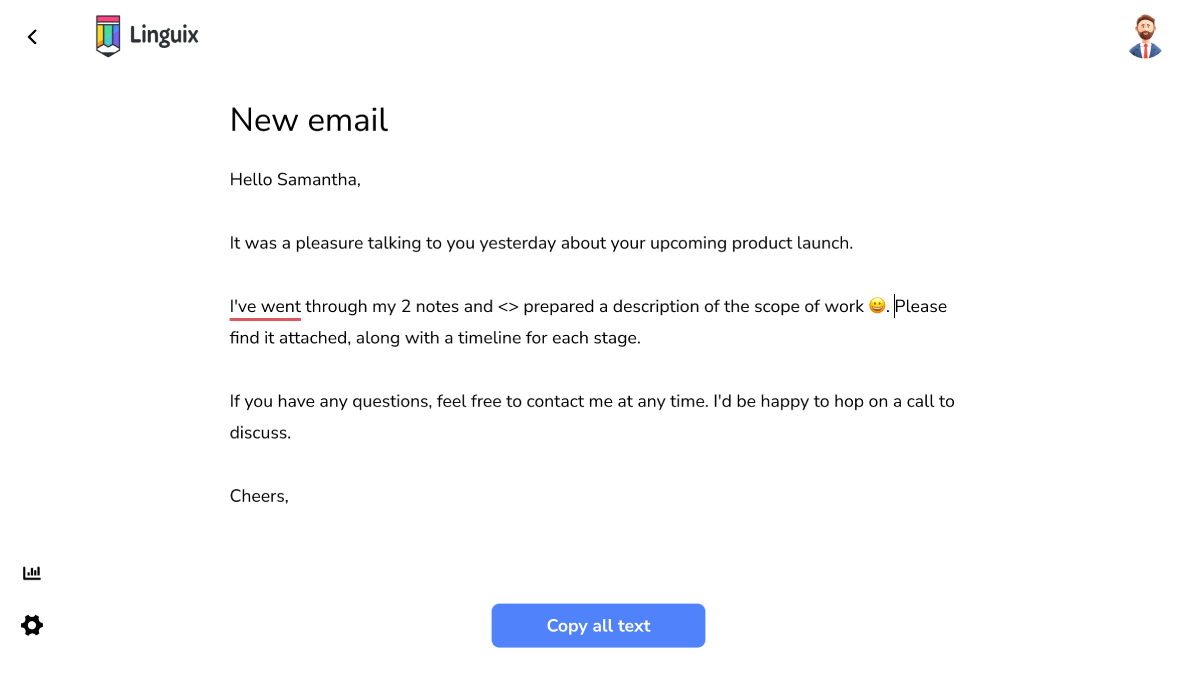Click the underlined "I've went" error
Viewport: 1200px width, 678px height.
(x=265, y=307)
